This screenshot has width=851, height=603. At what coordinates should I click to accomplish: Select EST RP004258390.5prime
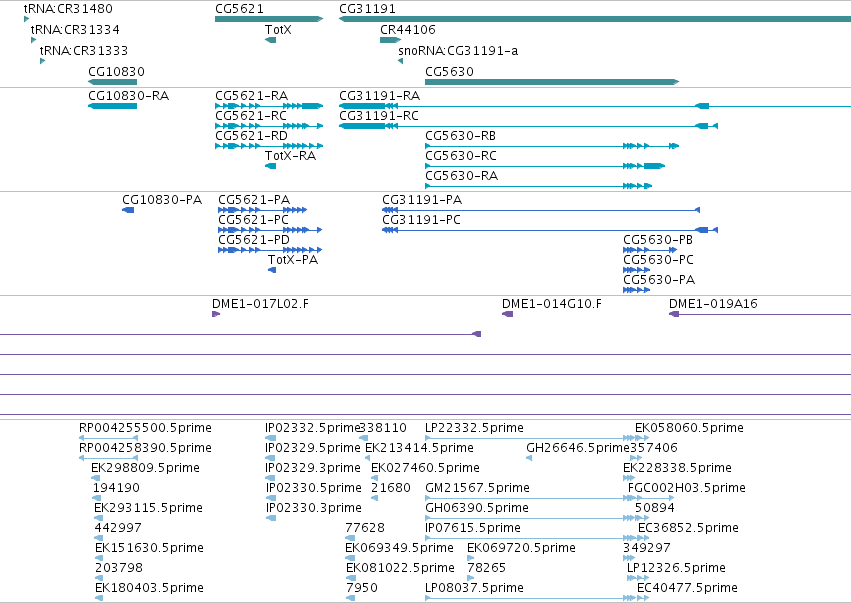[x=109, y=459]
